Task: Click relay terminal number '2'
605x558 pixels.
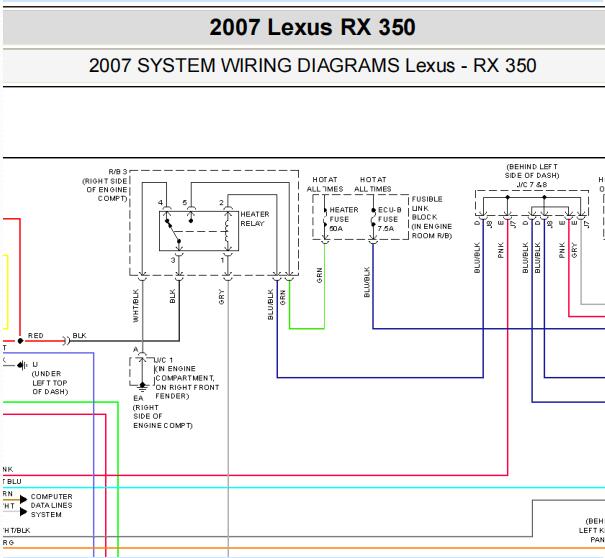Action: [221, 203]
